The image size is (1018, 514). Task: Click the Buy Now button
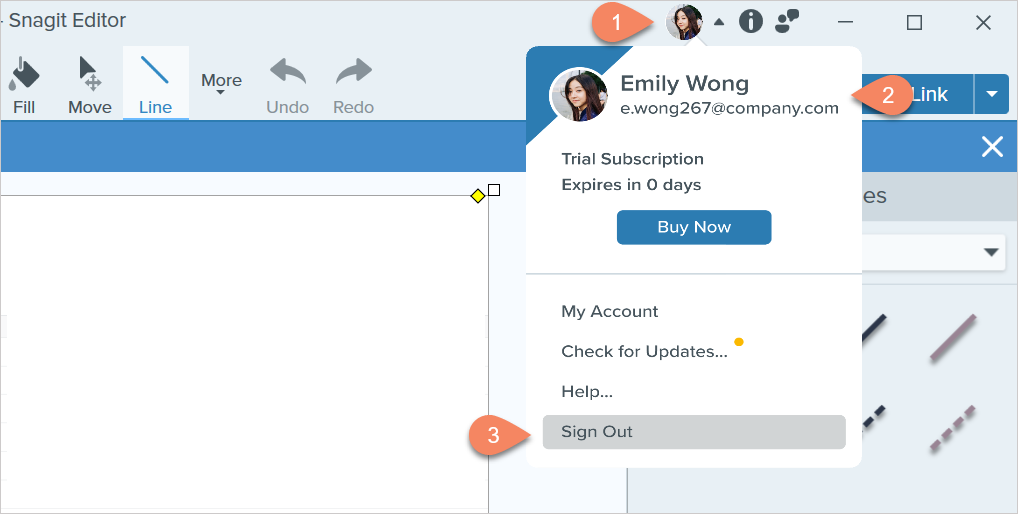[694, 227]
